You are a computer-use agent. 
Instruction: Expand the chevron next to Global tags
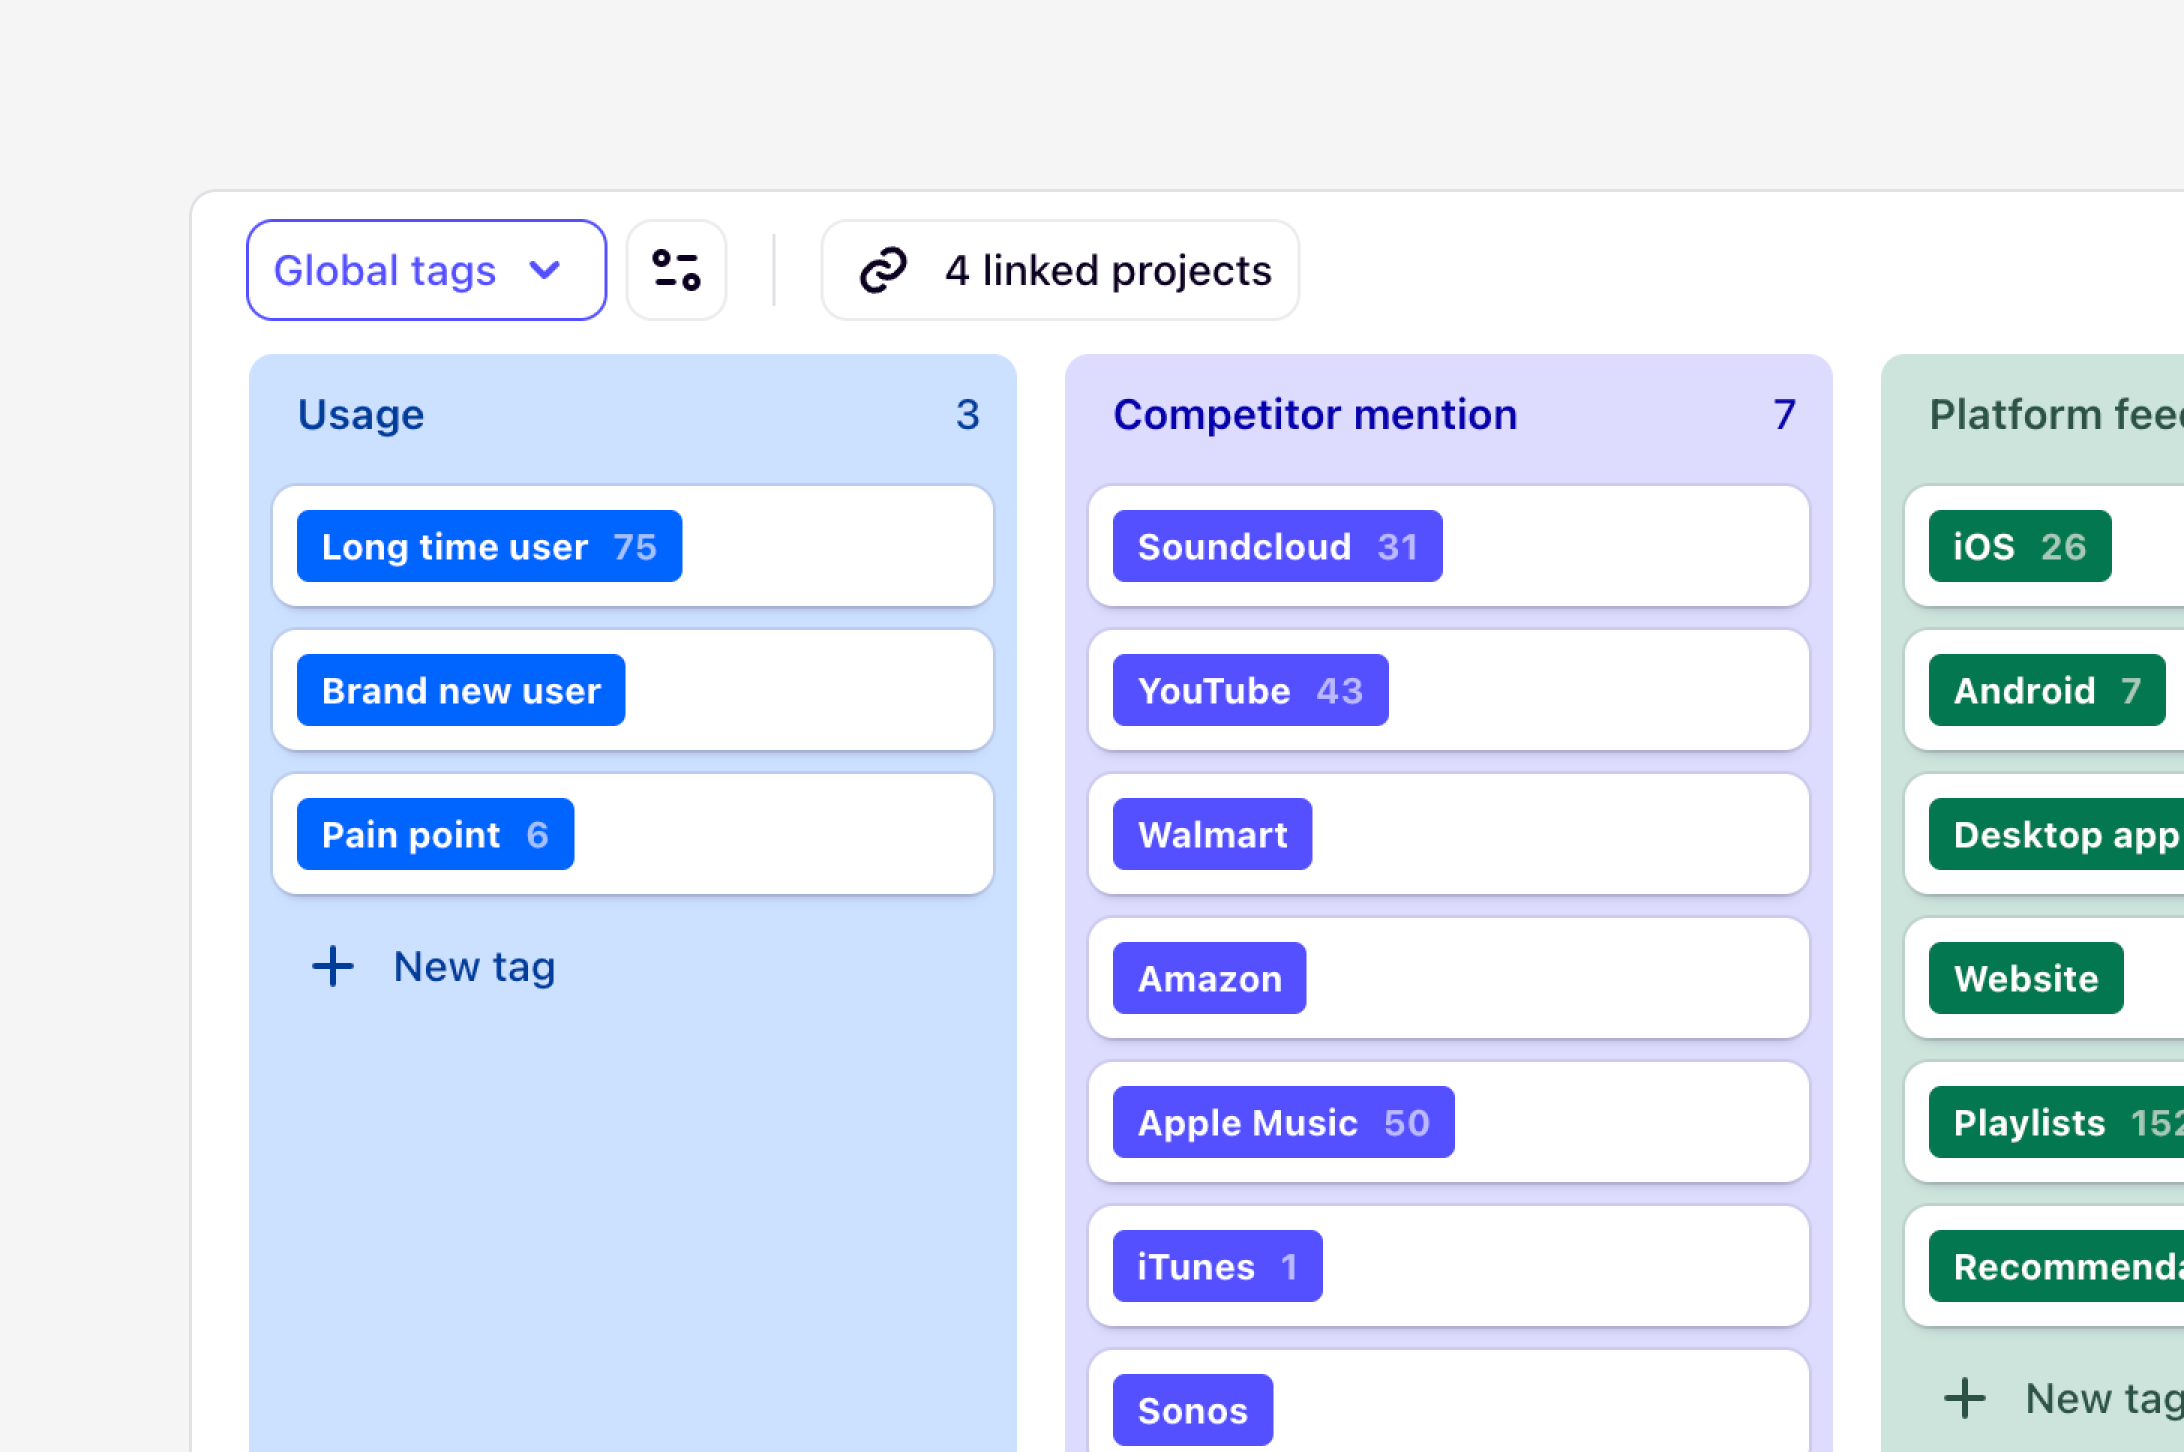point(545,270)
